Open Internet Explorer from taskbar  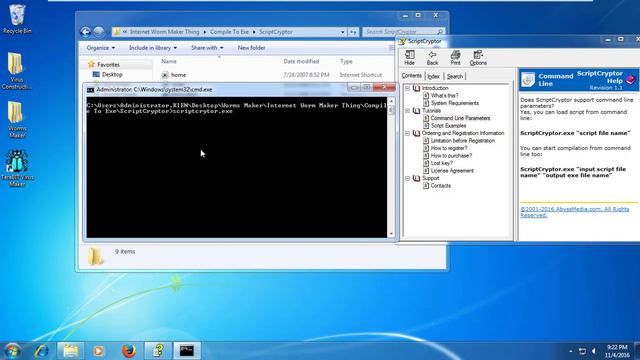click(x=42, y=351)
